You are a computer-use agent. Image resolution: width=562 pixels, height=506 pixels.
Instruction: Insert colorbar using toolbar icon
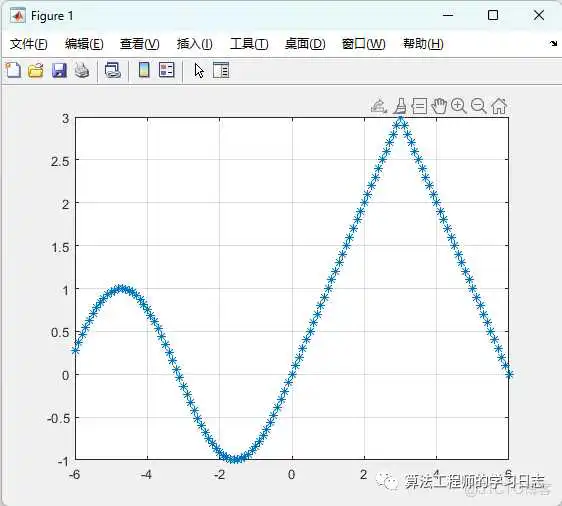(x=144, y=70)
